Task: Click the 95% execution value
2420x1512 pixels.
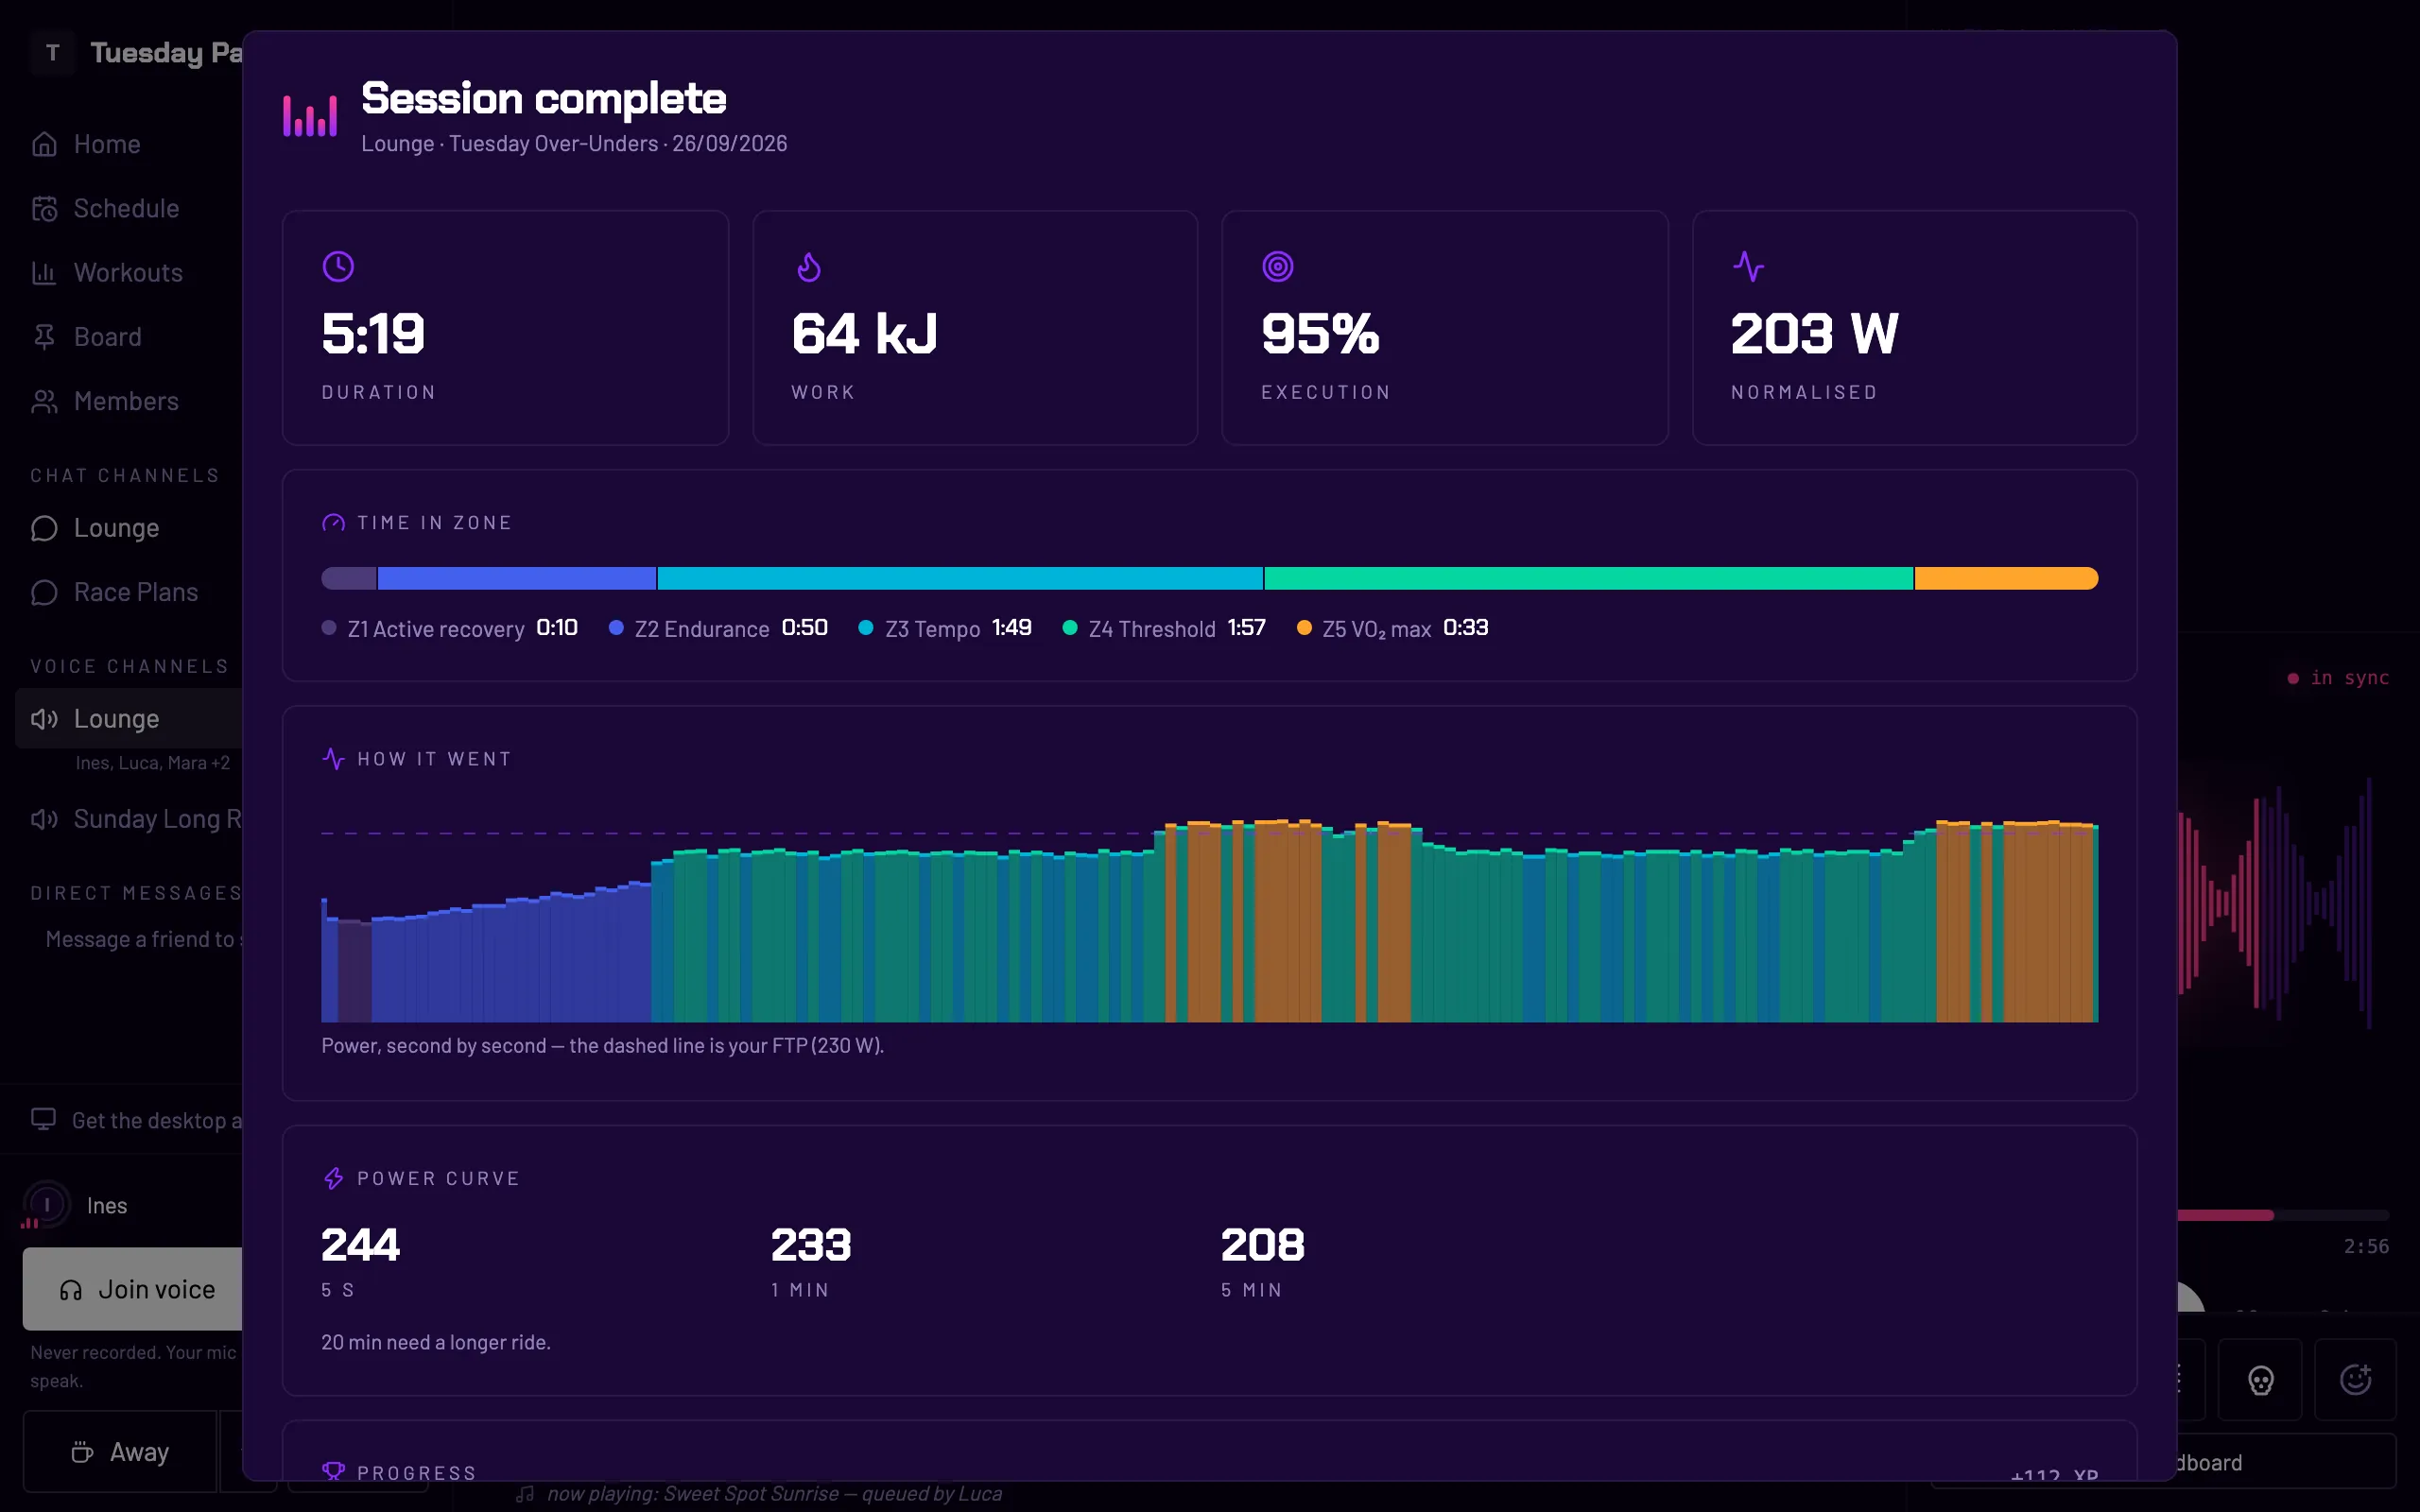Action: (1320, 333)
